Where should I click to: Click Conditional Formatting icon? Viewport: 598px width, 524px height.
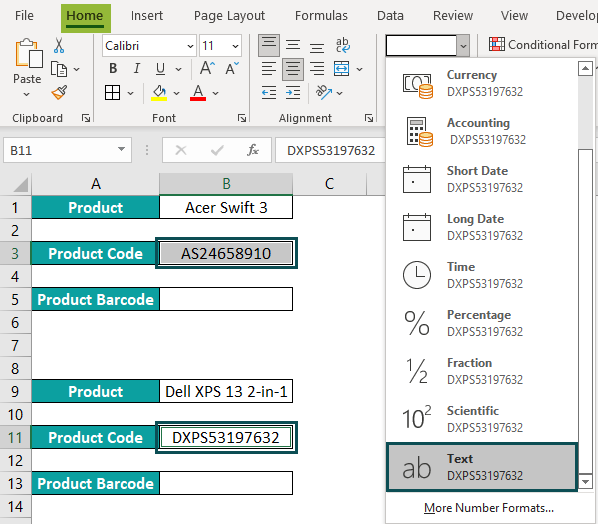click(x=497, y=44)
